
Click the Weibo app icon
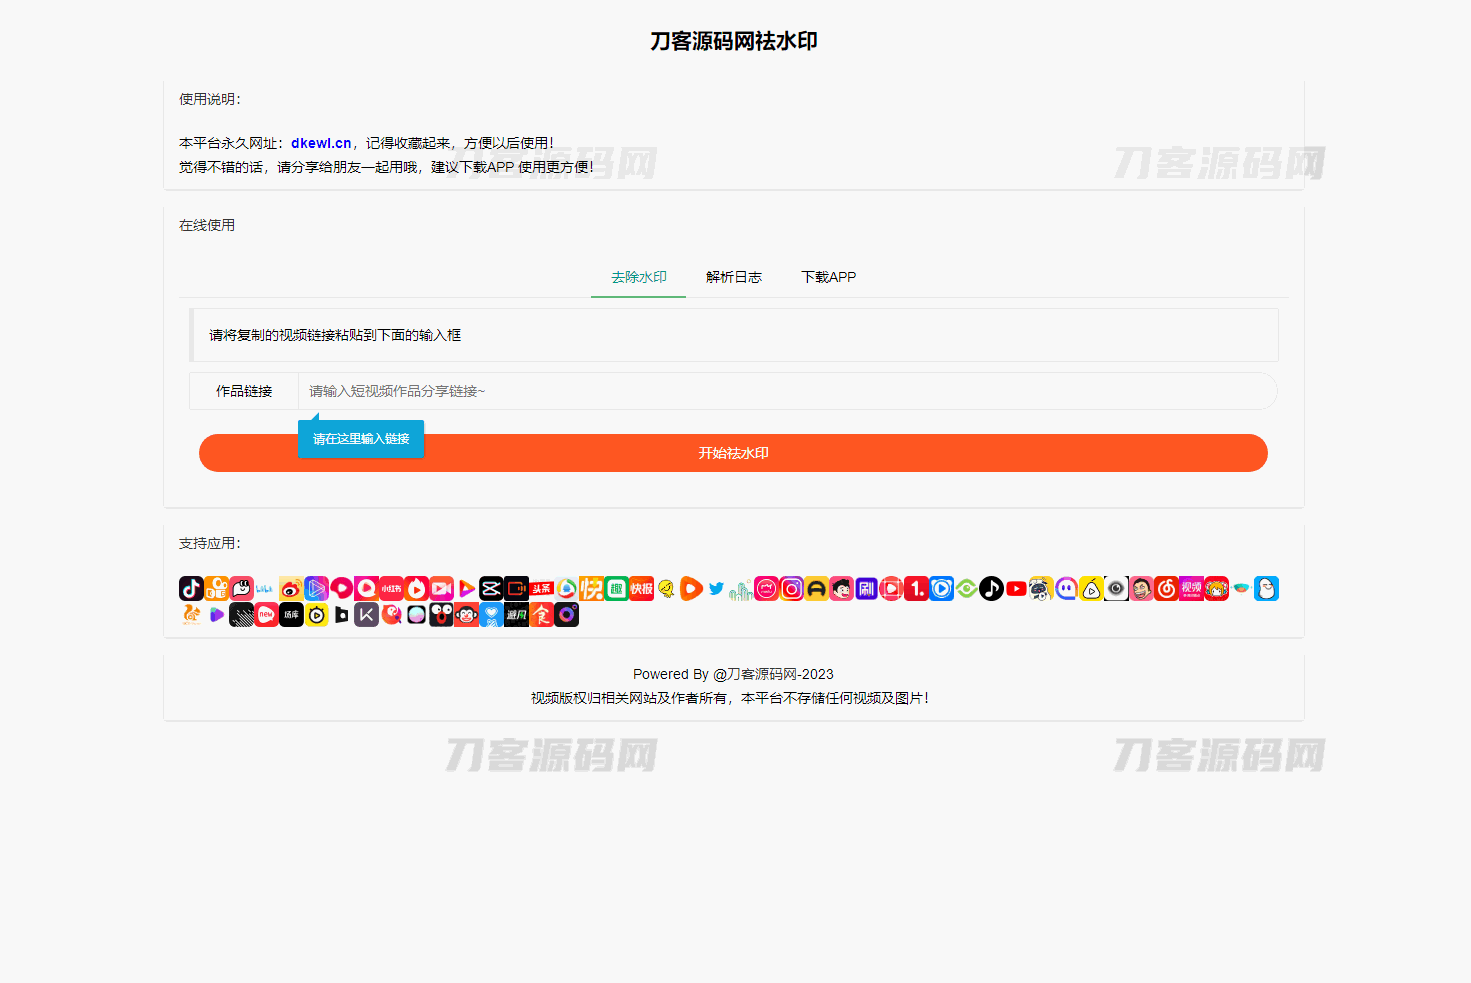[291, 589]
